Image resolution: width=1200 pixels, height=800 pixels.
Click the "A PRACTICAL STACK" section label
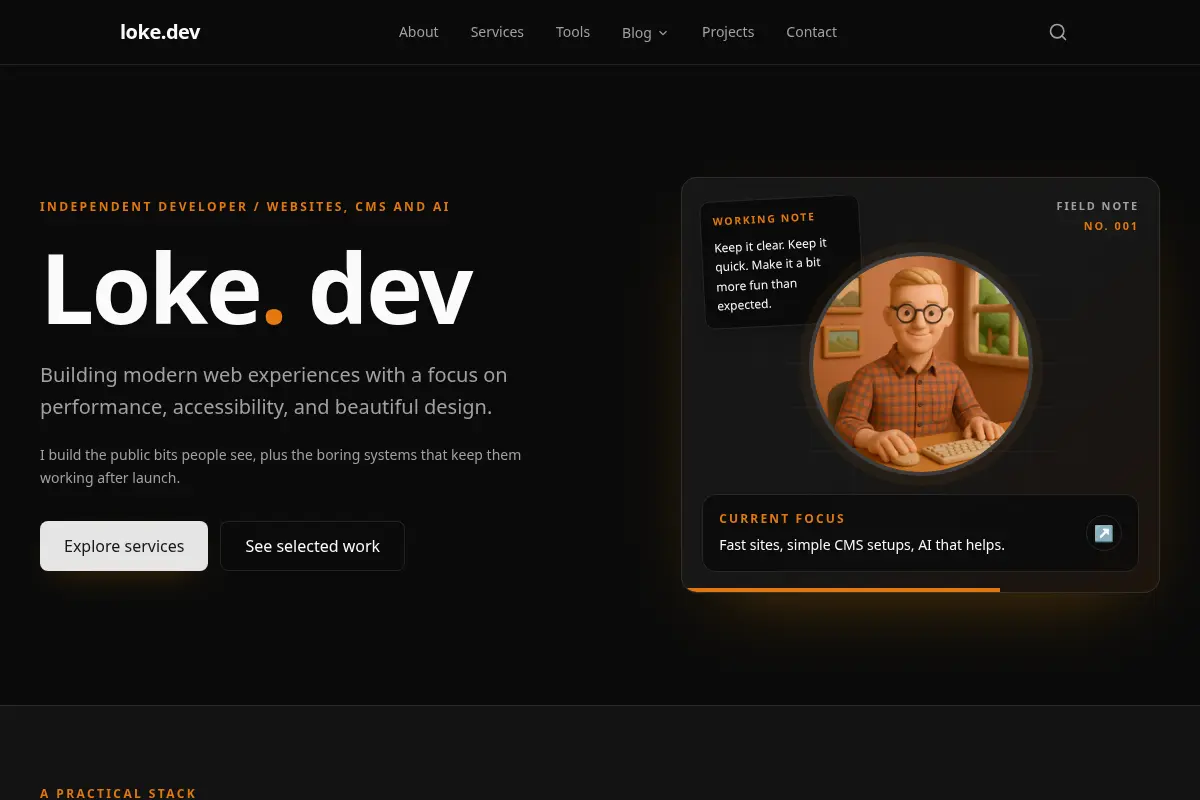coord(118,793)
